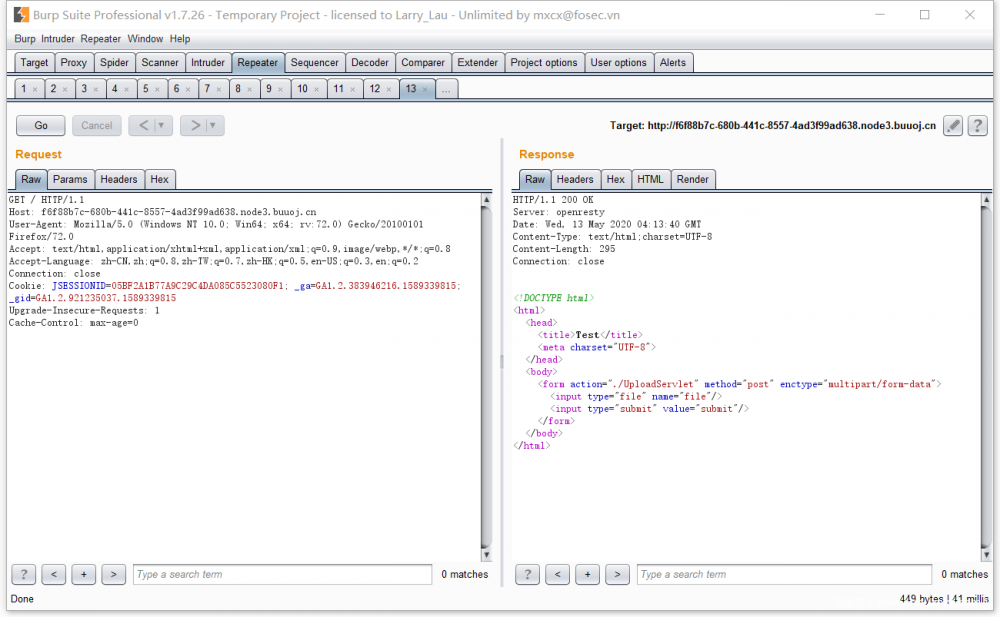Click the new tab '...' button

446,89
